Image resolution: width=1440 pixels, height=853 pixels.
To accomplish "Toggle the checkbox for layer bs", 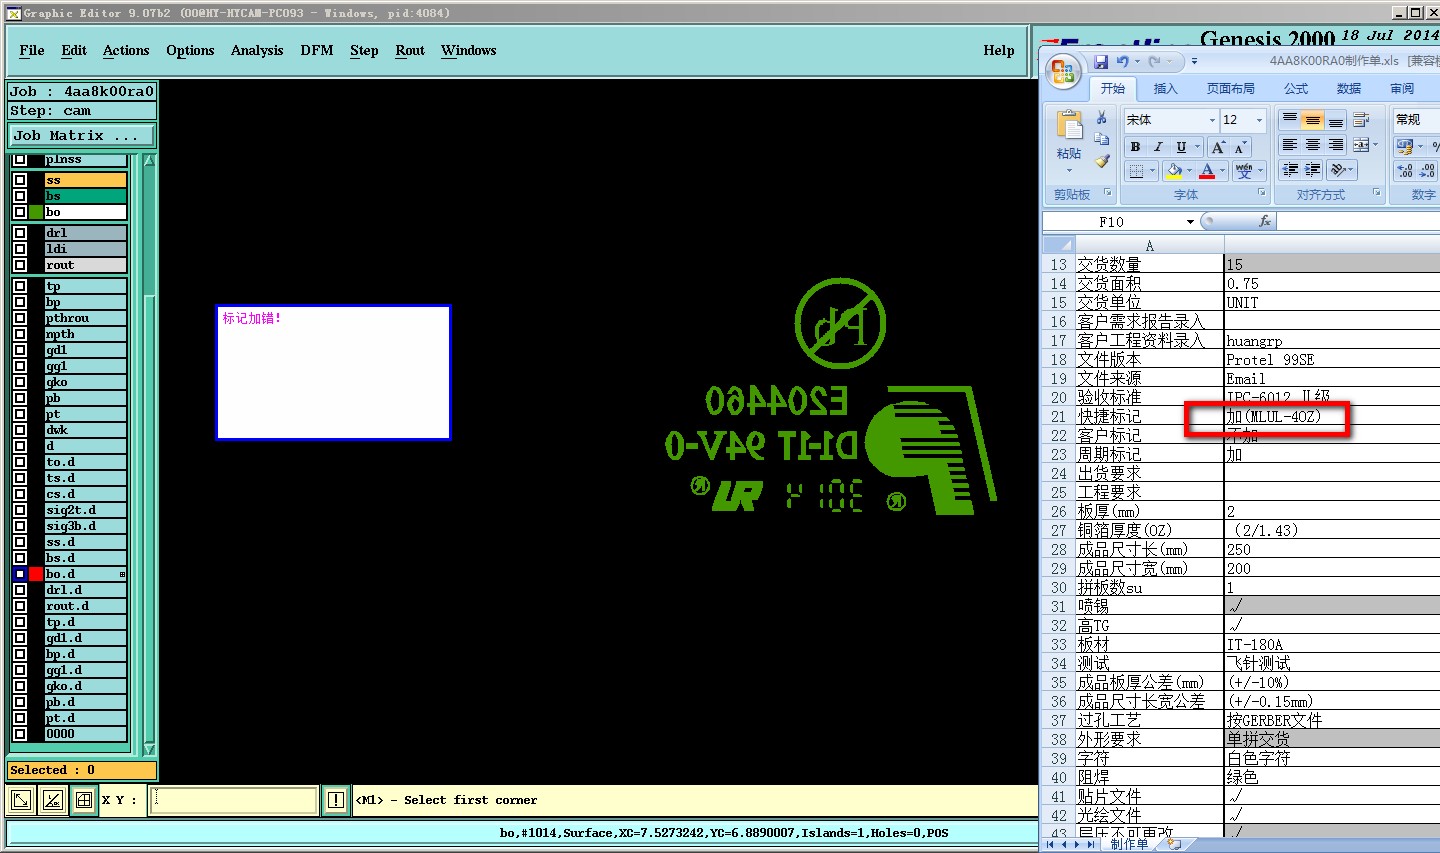I will [x=20, y=196].
